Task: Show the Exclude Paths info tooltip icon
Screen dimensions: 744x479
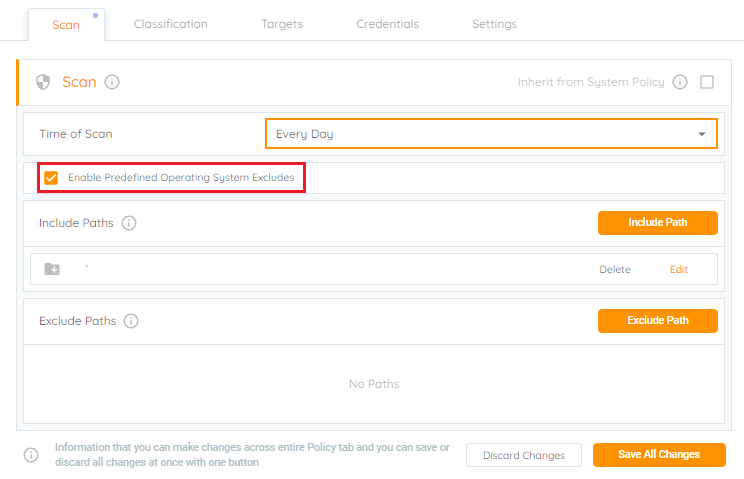Action: coord(131,321)
